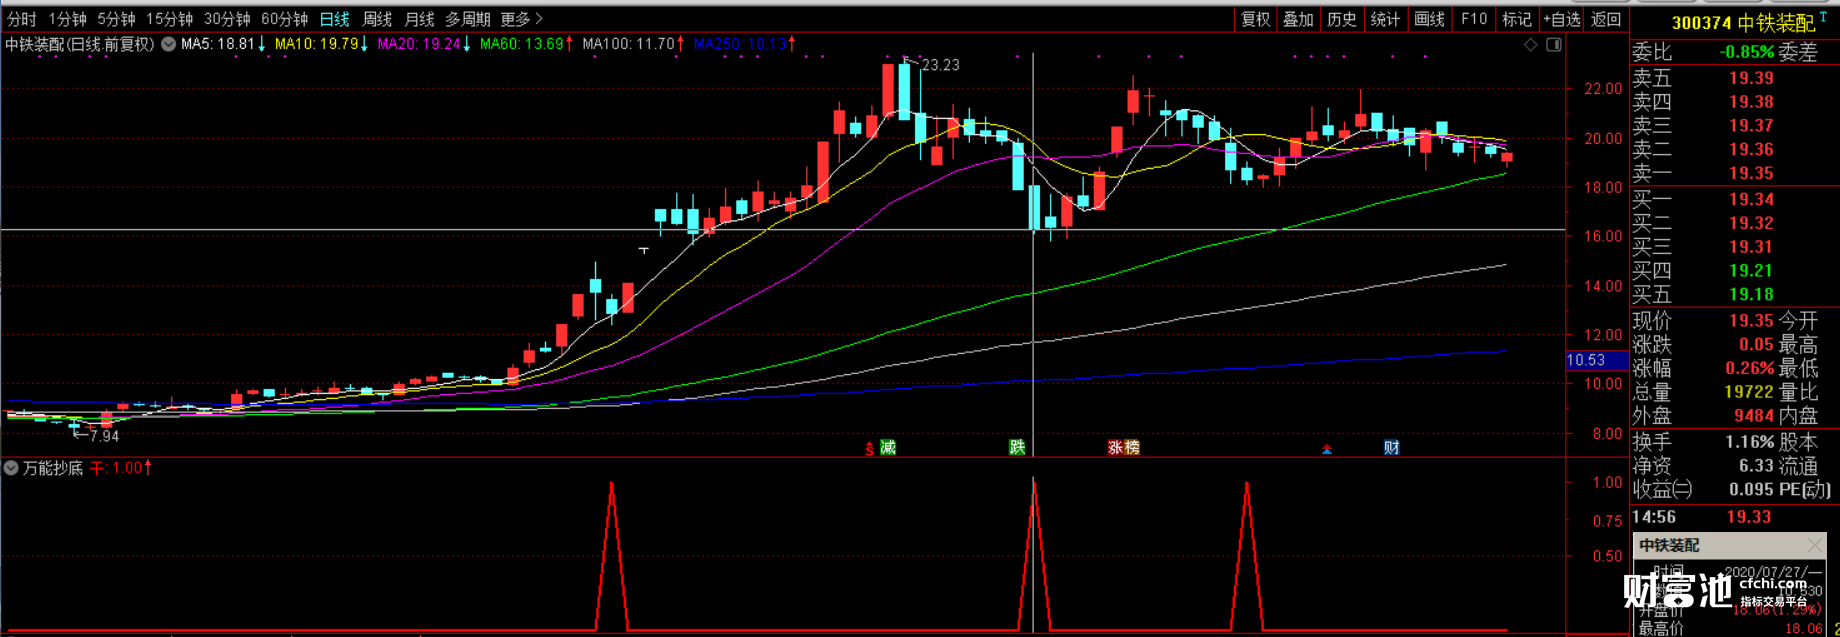Click the diamond icon at chart top-right
The image size is (1840, 637).
point(1531,45)
